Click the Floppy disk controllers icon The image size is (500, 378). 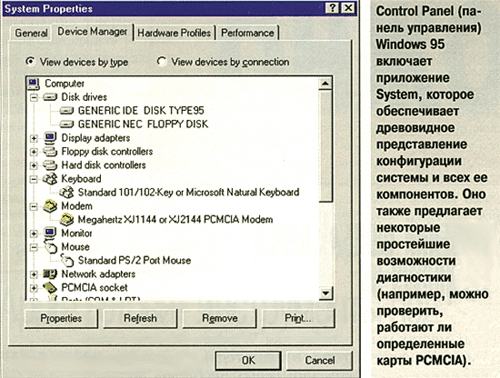click(50, 151)
